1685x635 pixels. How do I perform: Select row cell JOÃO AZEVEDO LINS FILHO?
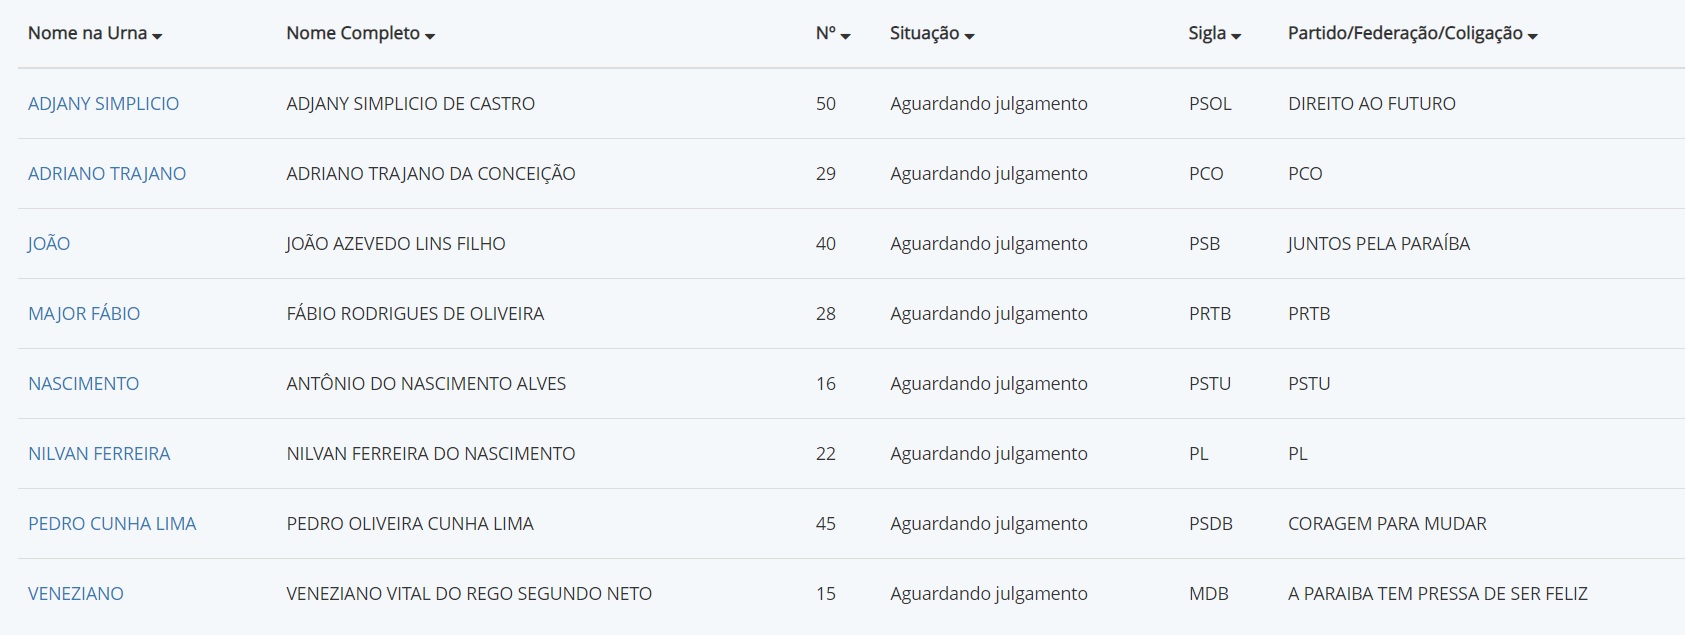396,244
